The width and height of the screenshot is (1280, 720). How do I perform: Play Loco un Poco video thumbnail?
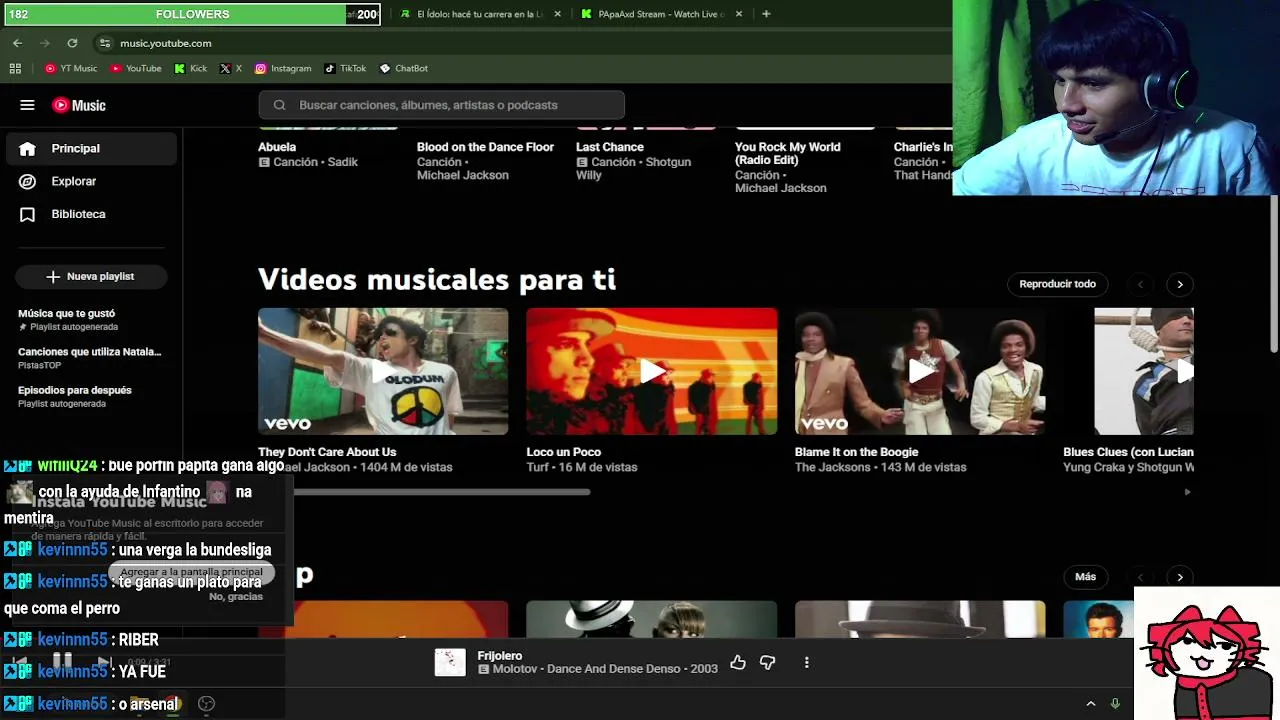point(652,371)
